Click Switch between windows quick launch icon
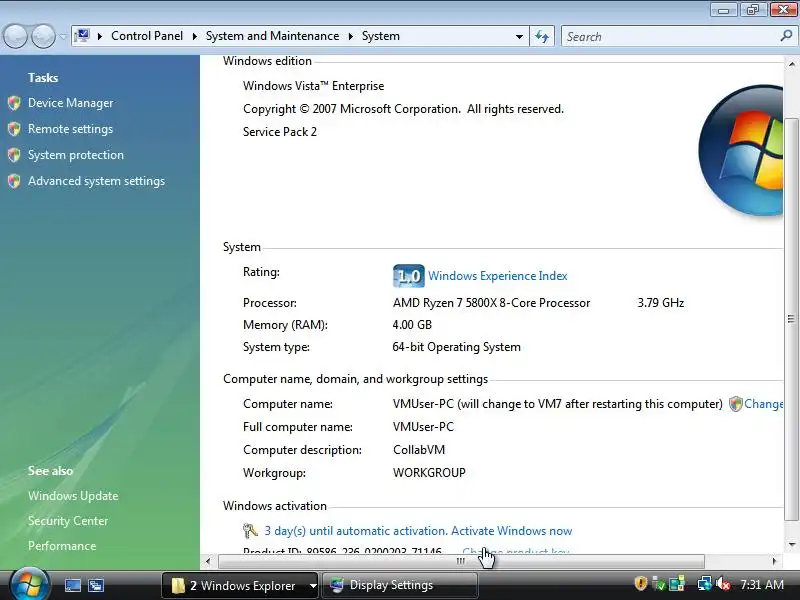This screenshot has height=600, width=800. pos(96,585)
